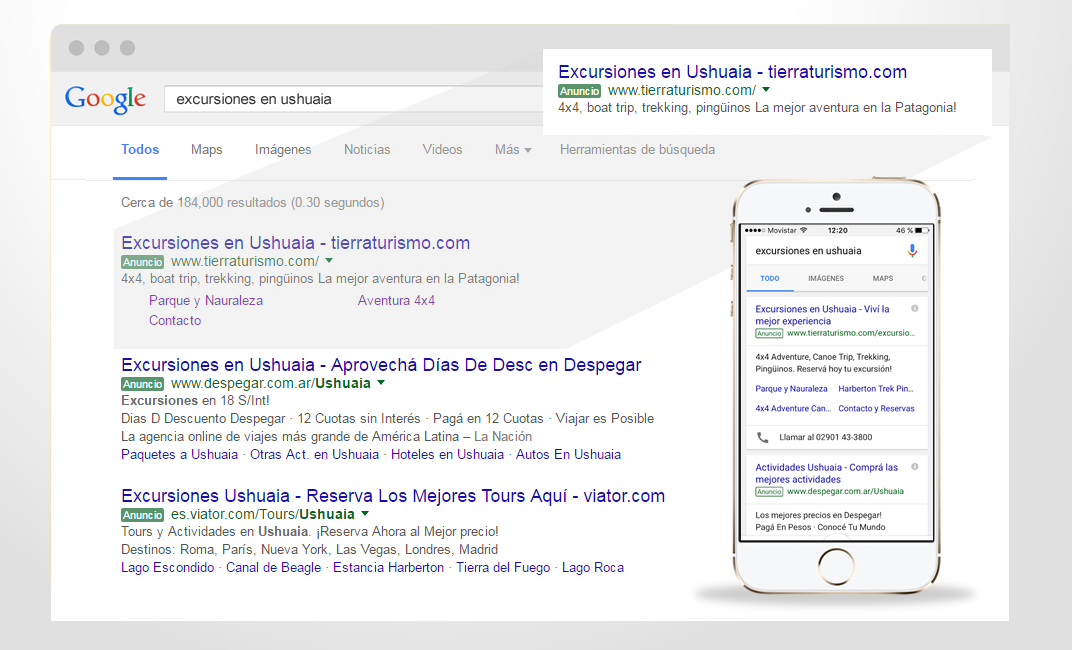Open the arrow next to www.despegar.com.ar/Ushuaia
This screenshot has height=650, width=1072.
point(381,383)
